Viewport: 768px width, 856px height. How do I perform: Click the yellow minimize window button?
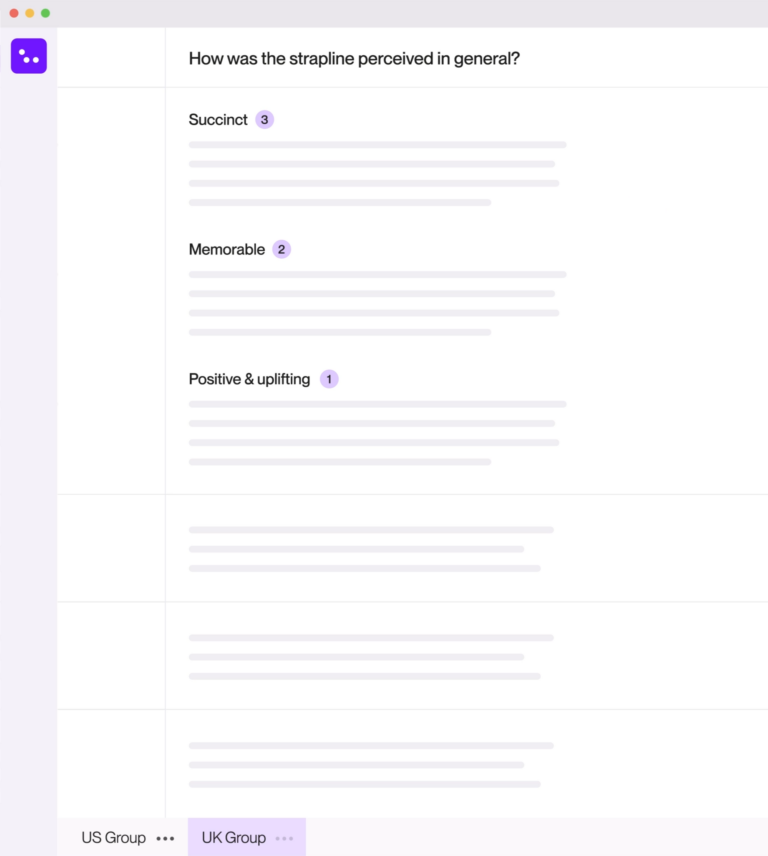click(x=30, y=13)
